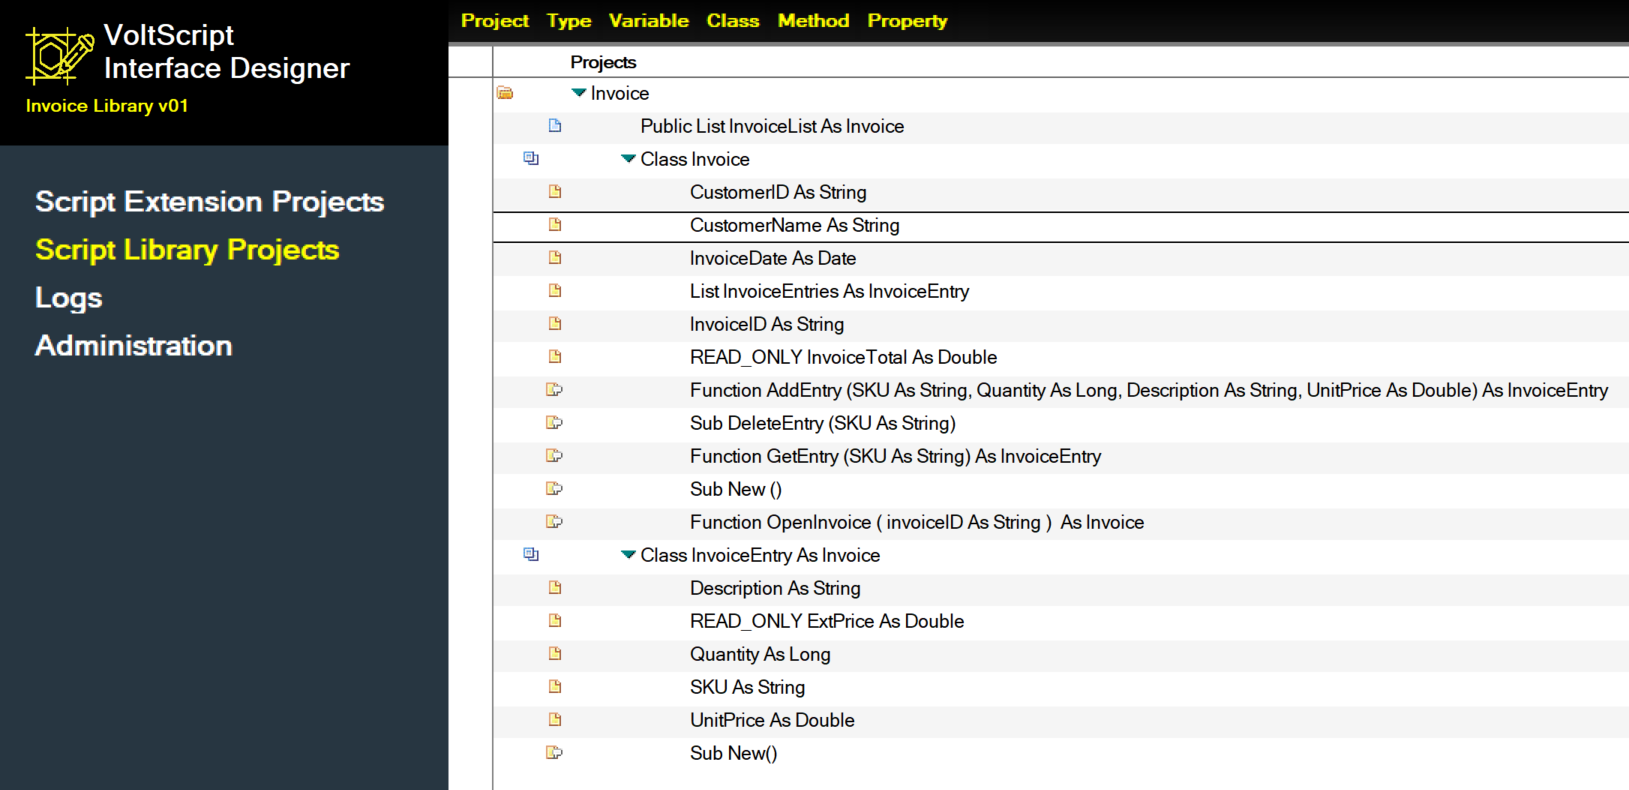Click property icon beside InvoiceDate As Date
Image resolution: width=1629 pixels, height=790 pixels.
point(555,258)
